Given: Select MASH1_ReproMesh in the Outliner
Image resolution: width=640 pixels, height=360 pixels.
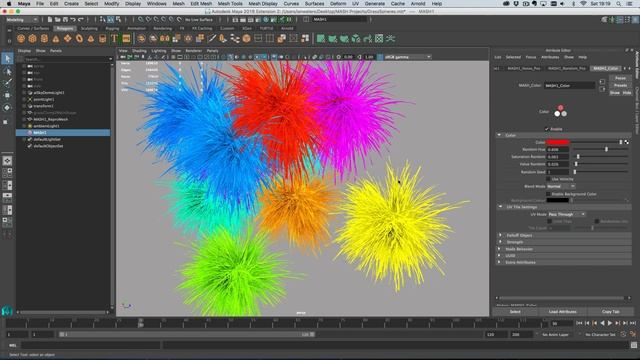Looking at the screenshot, I should coord(51,119).
